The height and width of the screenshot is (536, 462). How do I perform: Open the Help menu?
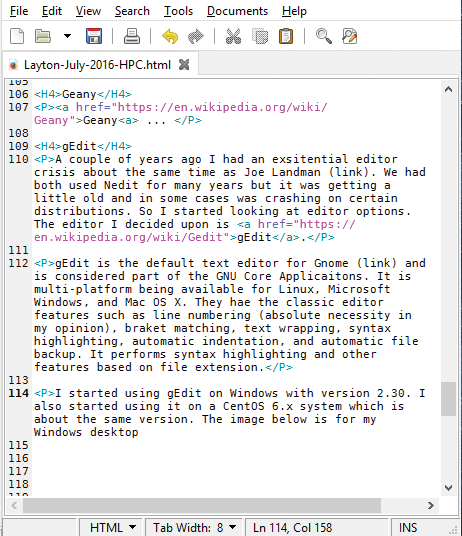pyautogui.click(x=294, y=11)
